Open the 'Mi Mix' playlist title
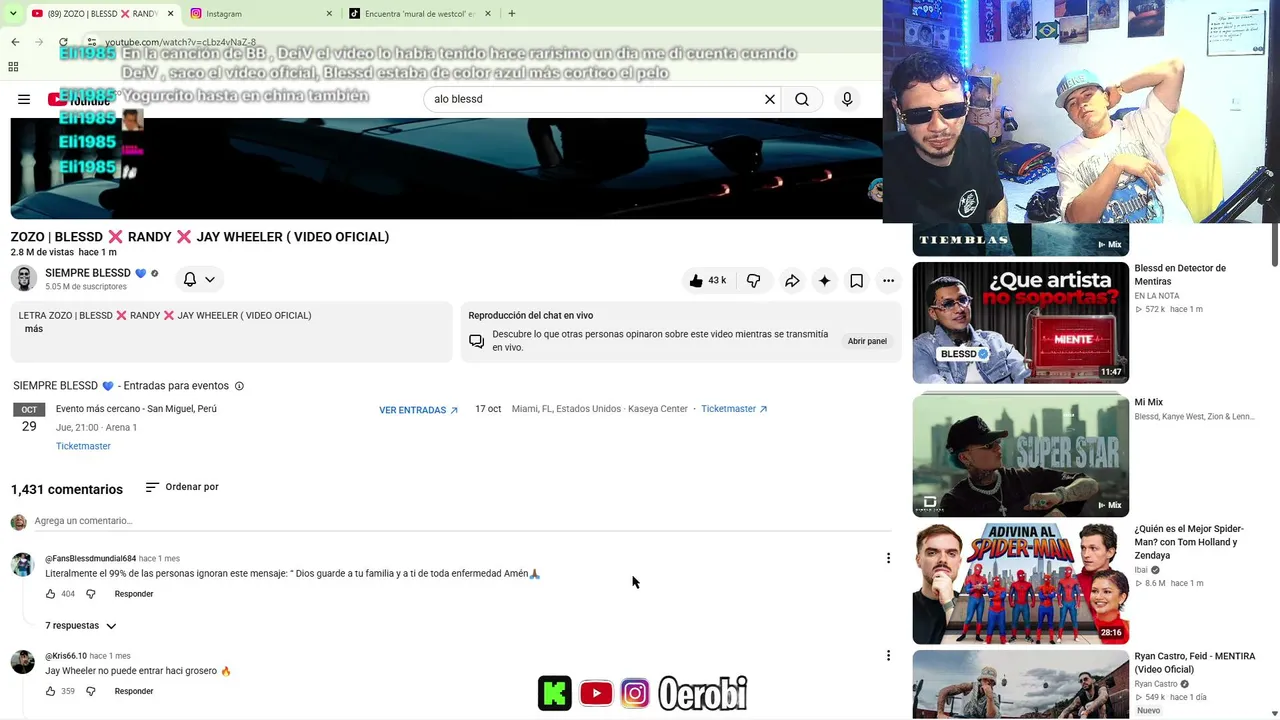This screenshot has width=1280, height=720. pyautogui.click(x=1149, y=402)
